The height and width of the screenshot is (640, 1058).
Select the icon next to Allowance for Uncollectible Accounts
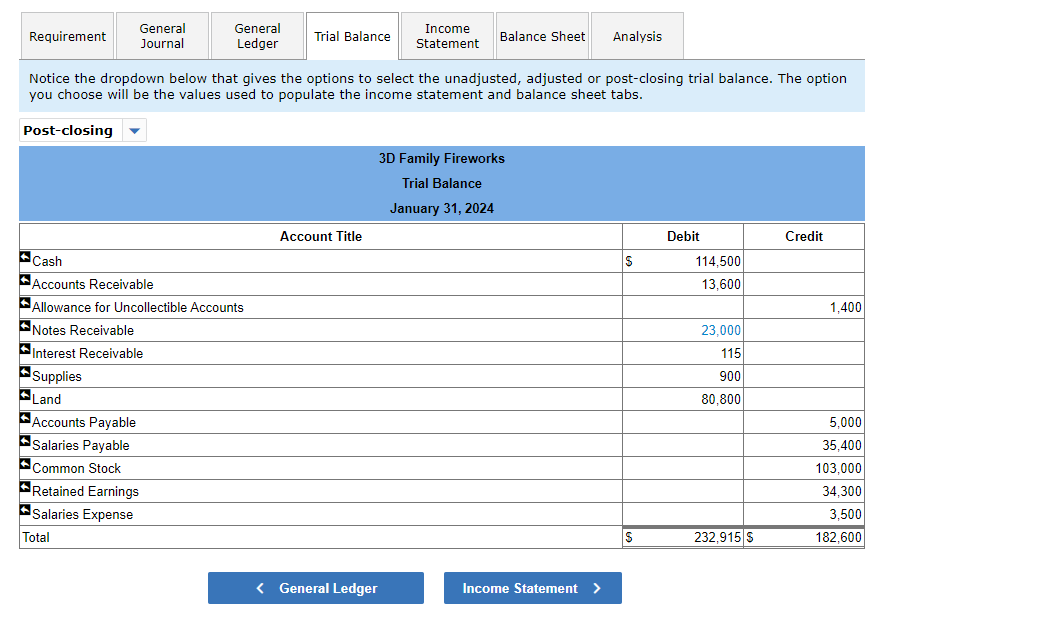click(x=23, y=305)
